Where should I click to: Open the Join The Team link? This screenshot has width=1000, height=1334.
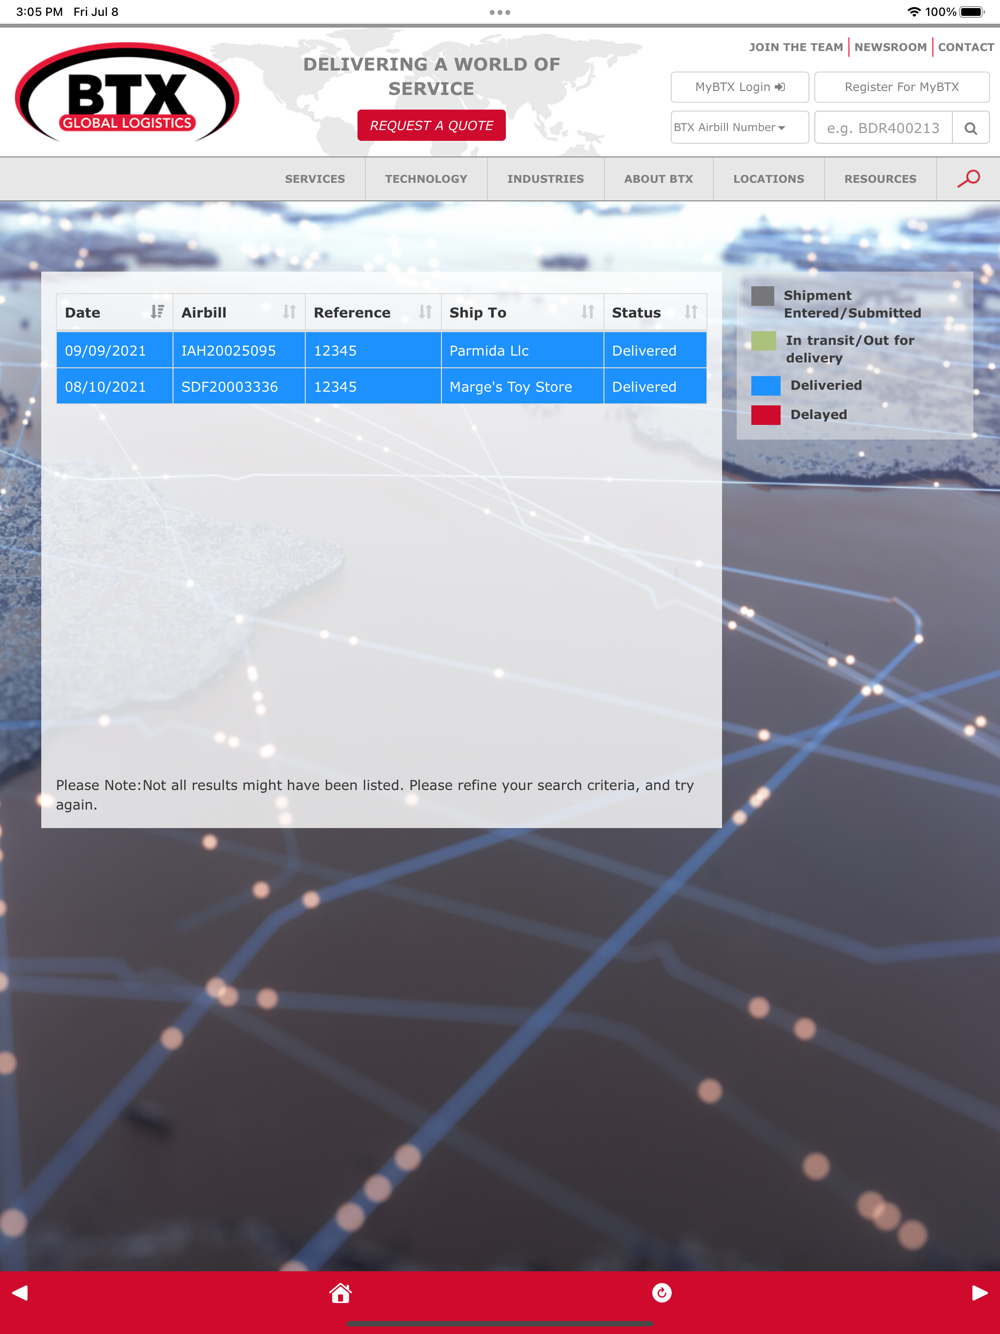(x=796, y=47)
